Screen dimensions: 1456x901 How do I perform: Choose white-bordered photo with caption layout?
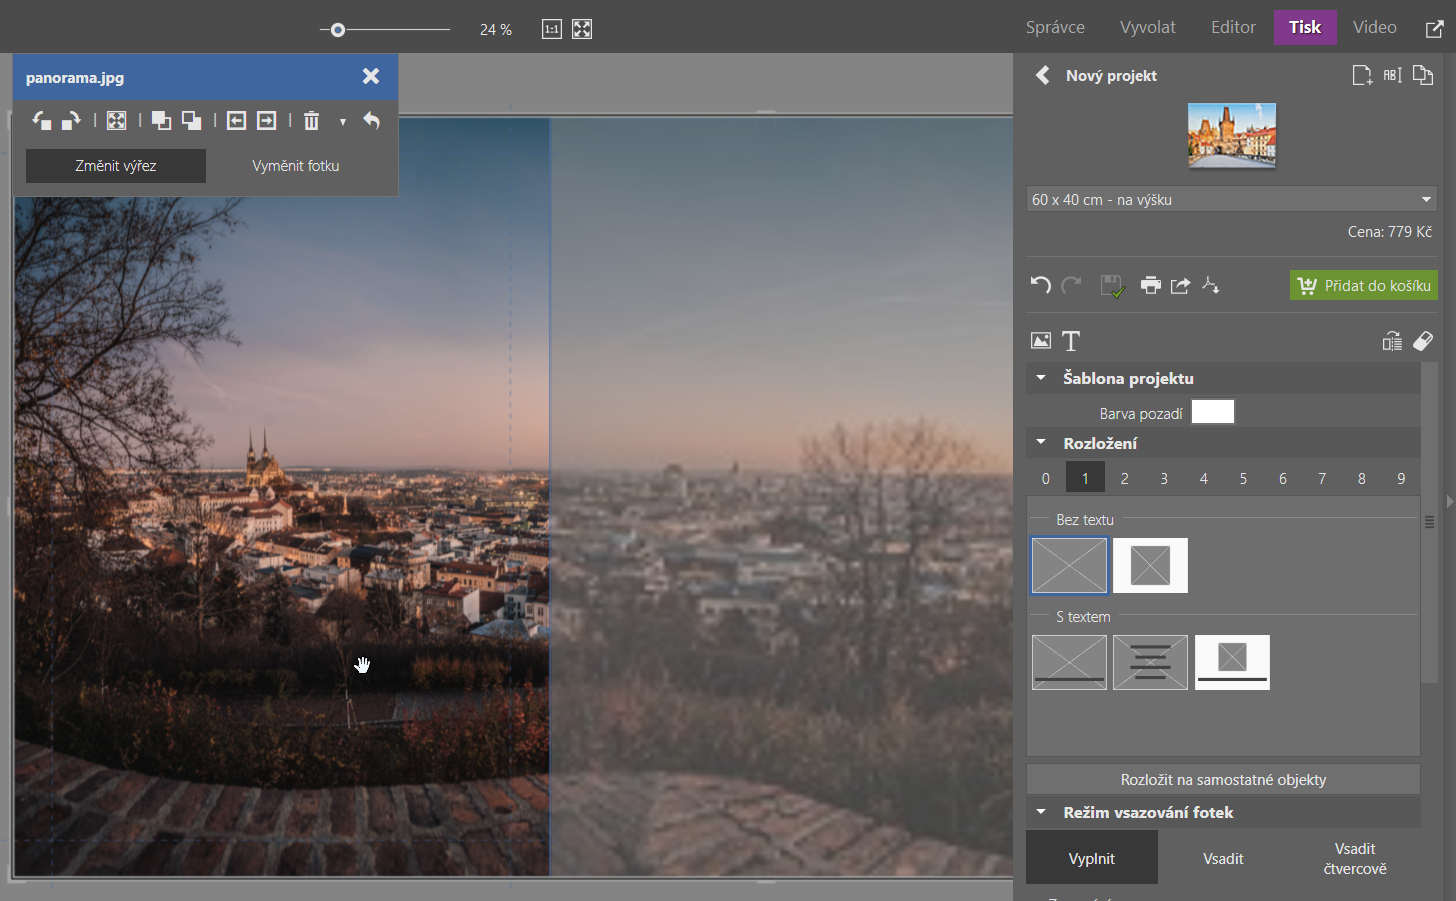click(1232, 662)
